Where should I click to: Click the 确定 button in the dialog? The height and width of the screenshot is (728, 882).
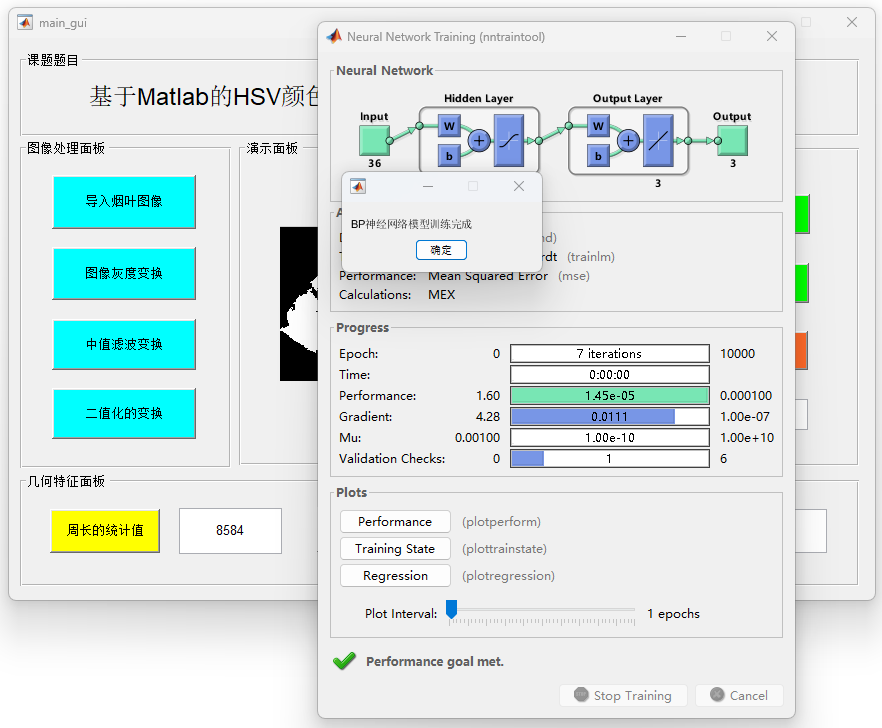[441, 250]
